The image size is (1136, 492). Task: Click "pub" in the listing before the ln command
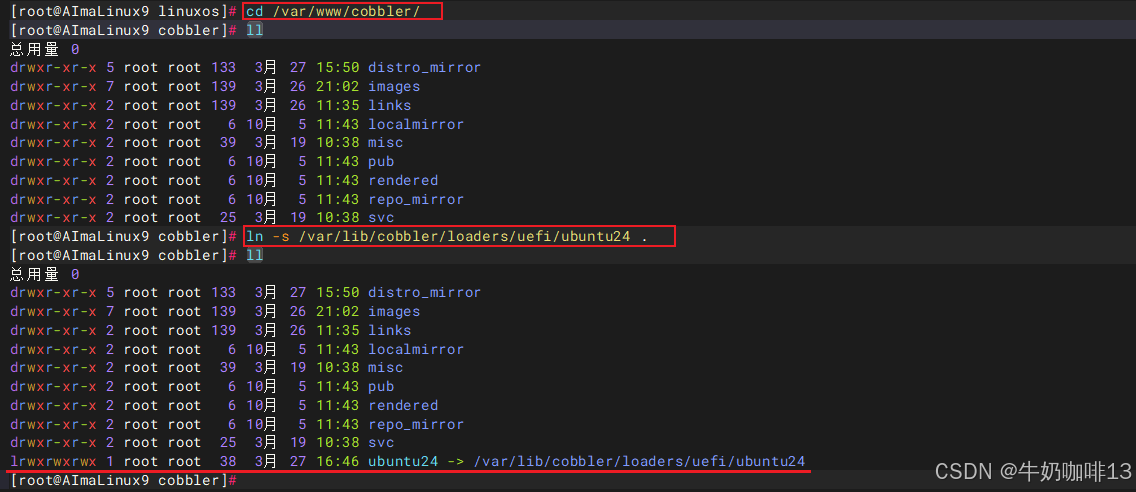[x=381, y=162]
